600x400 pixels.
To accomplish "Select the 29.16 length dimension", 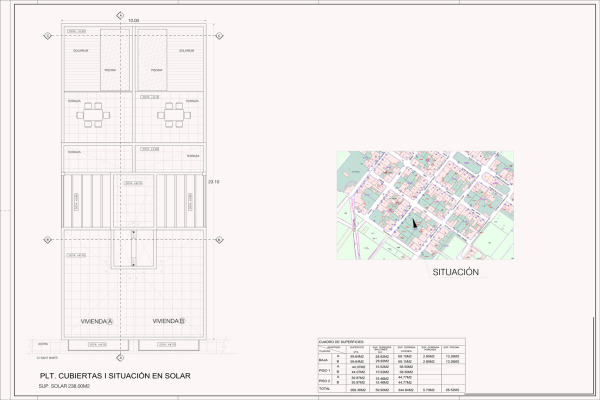I will [x=212, y=182].
